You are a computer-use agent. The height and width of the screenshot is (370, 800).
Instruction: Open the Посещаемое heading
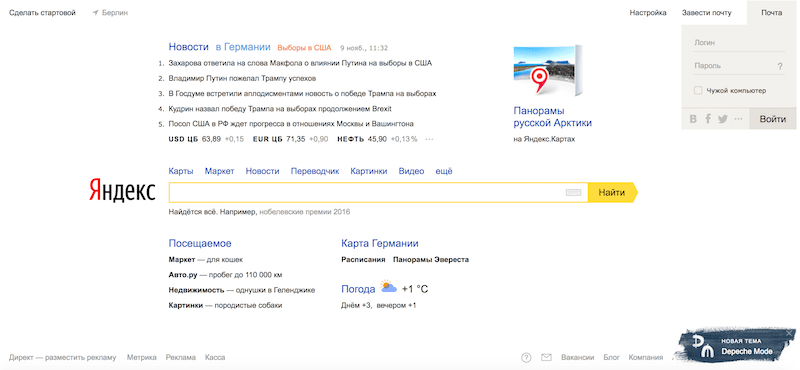(200, 243)
